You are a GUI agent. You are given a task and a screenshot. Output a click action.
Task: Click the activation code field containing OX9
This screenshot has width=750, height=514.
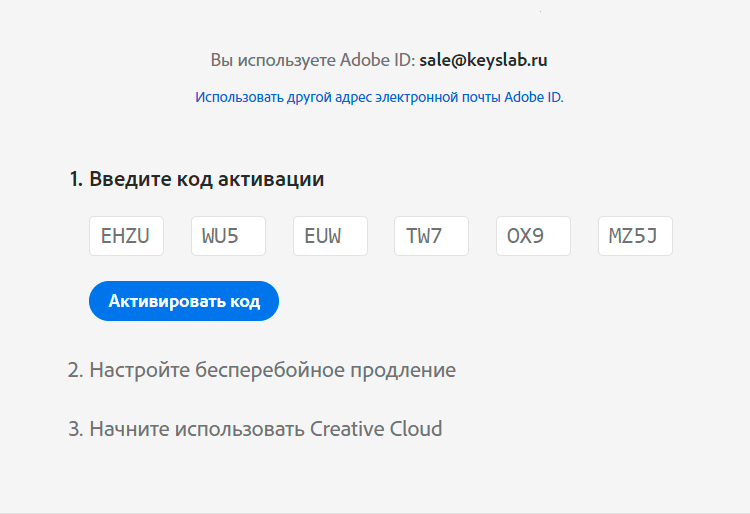[533, 236]
